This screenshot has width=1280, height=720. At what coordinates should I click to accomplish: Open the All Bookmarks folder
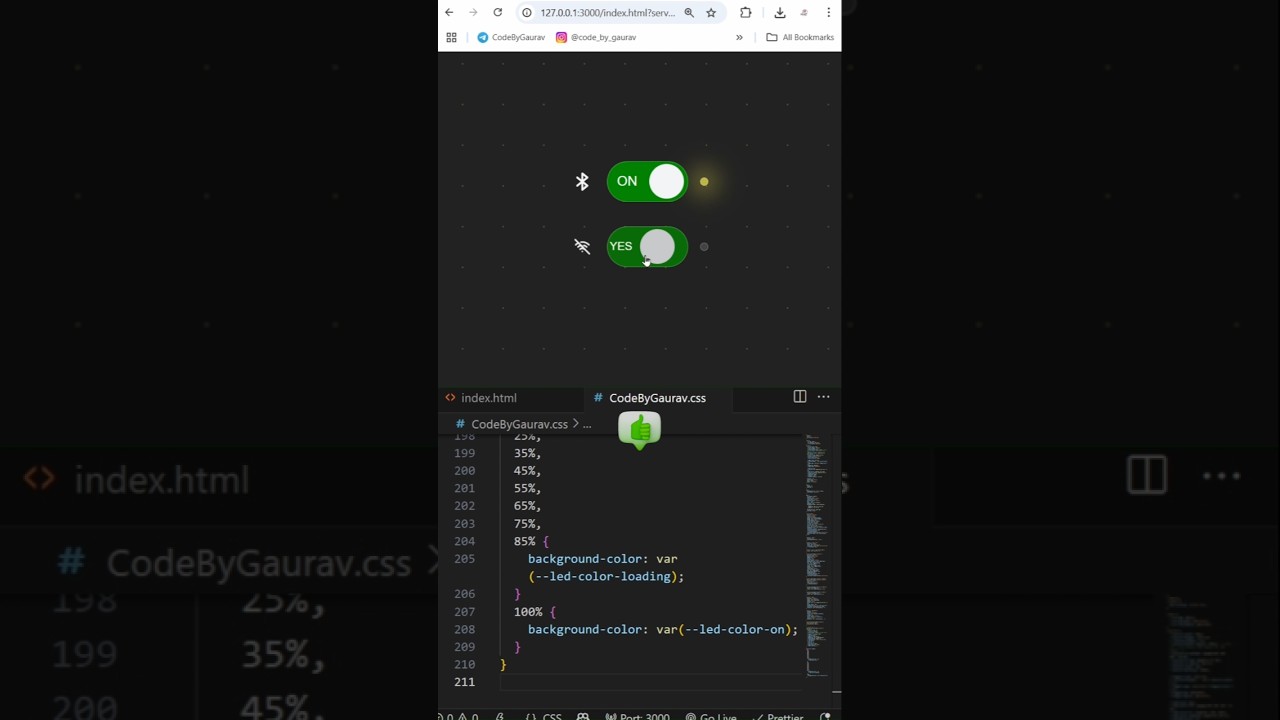tap(800, 37)
